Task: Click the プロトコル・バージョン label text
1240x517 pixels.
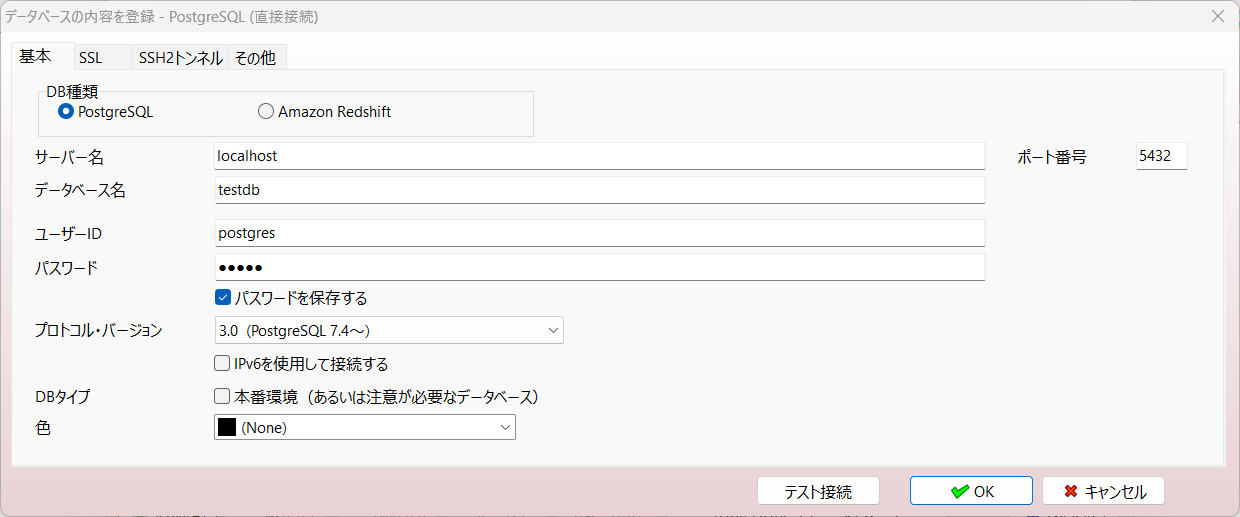Action: click(x=98, y=330)
